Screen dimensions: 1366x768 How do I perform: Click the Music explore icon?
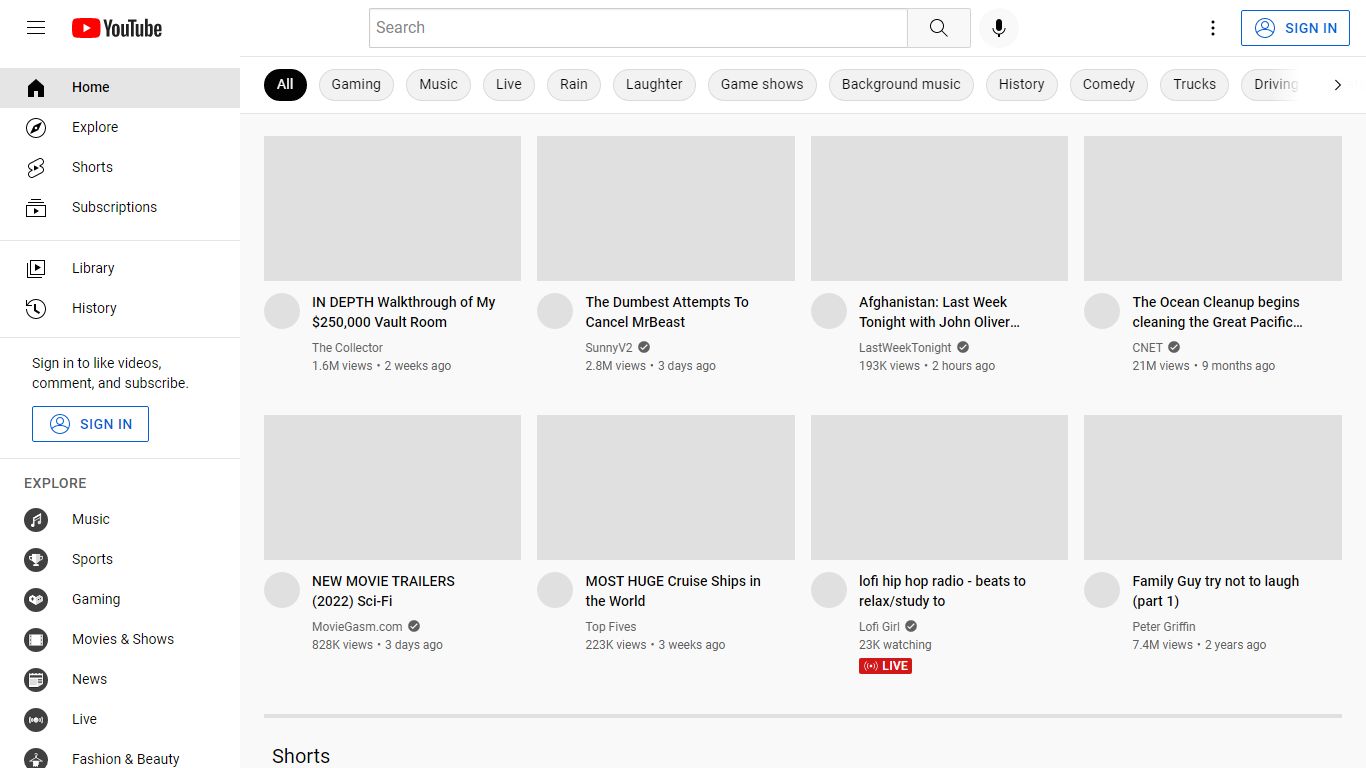click(36, 520)
